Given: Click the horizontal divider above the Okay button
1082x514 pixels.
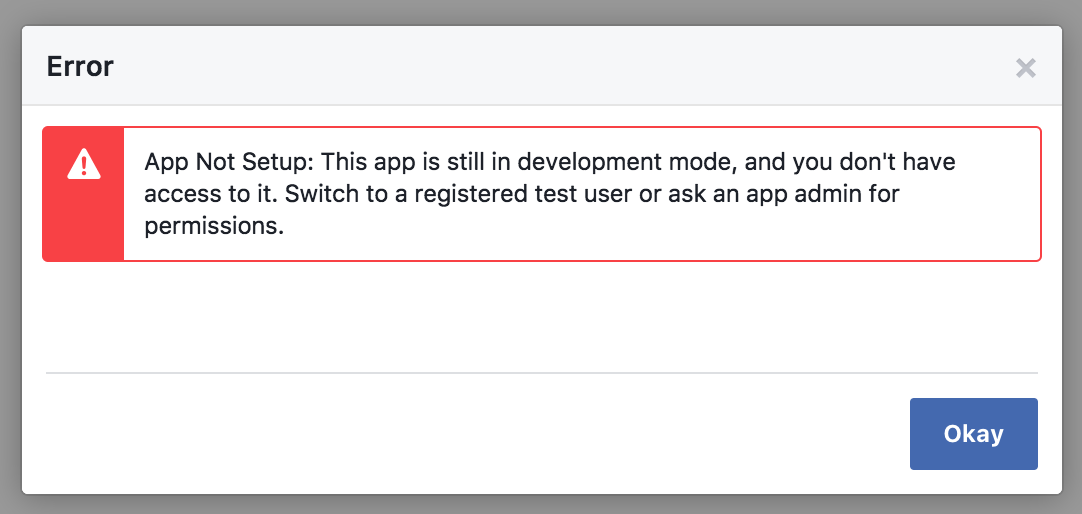Looking at the screenshot, I should [x=541, y=373].
